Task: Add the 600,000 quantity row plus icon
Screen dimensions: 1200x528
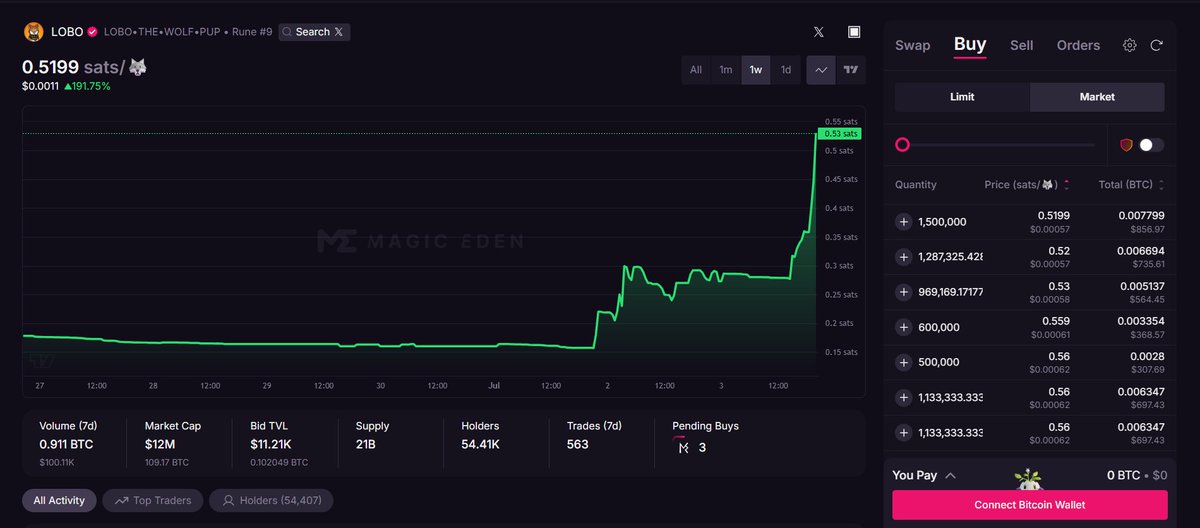Action: point(904,327)
